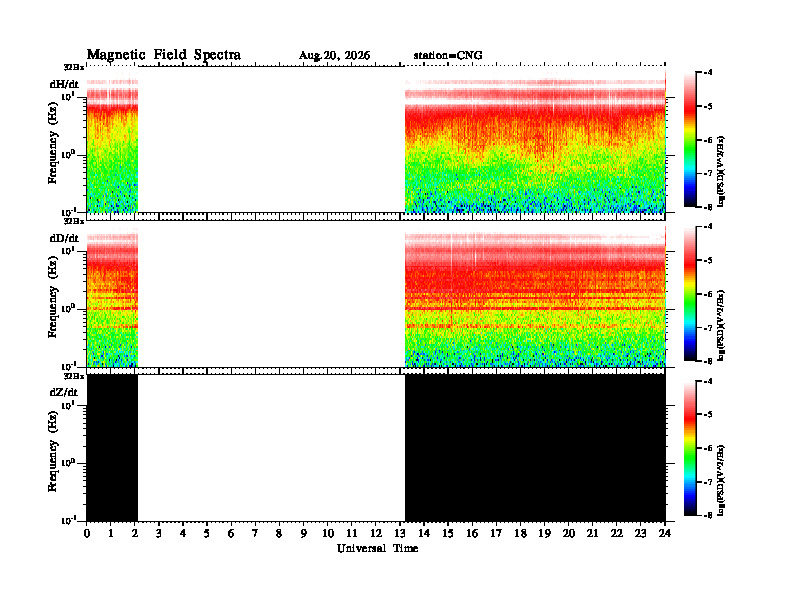Click the "-4" value on dH/dt colorbar
Viewport: 792px width, 612px height.
707,73
